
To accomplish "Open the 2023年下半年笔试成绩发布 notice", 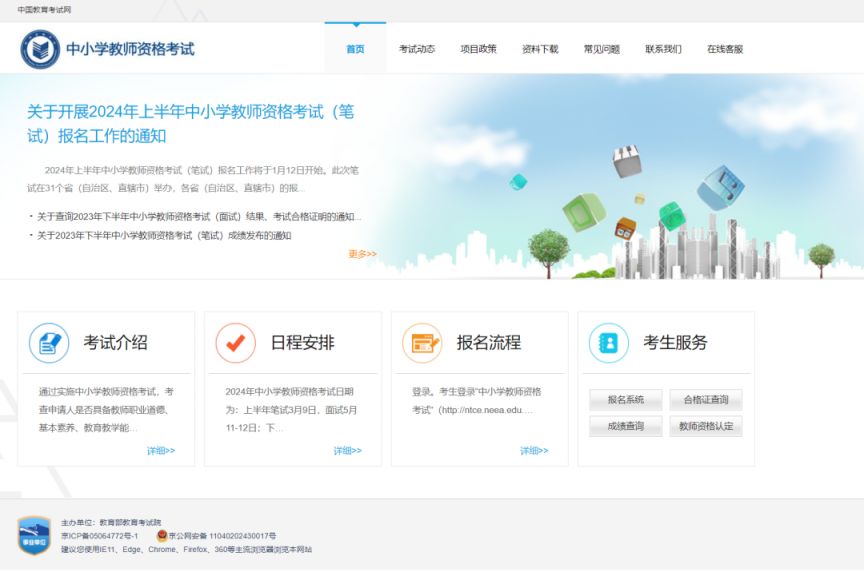I will [164, 235].
